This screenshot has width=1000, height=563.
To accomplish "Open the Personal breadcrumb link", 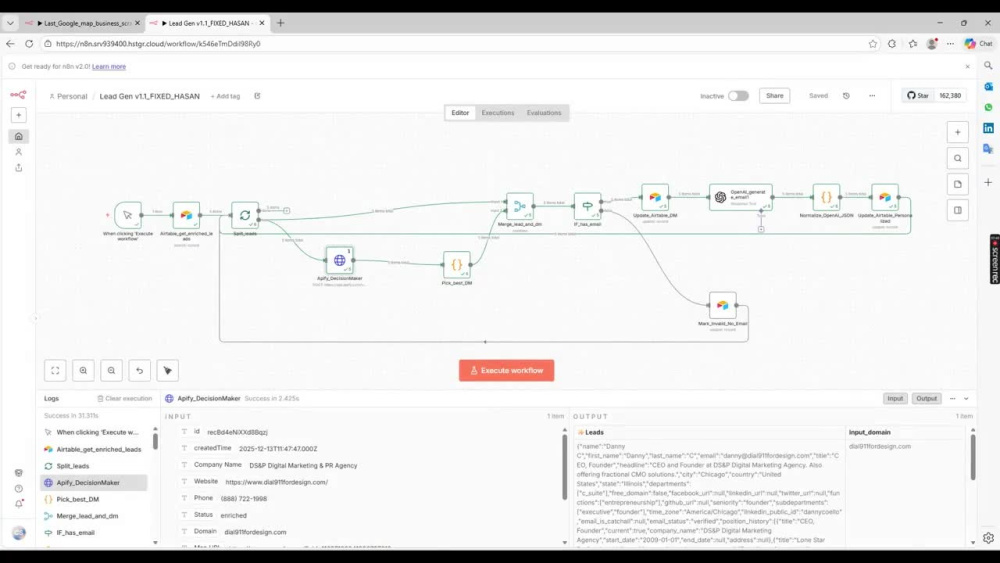I will point(68,96).
